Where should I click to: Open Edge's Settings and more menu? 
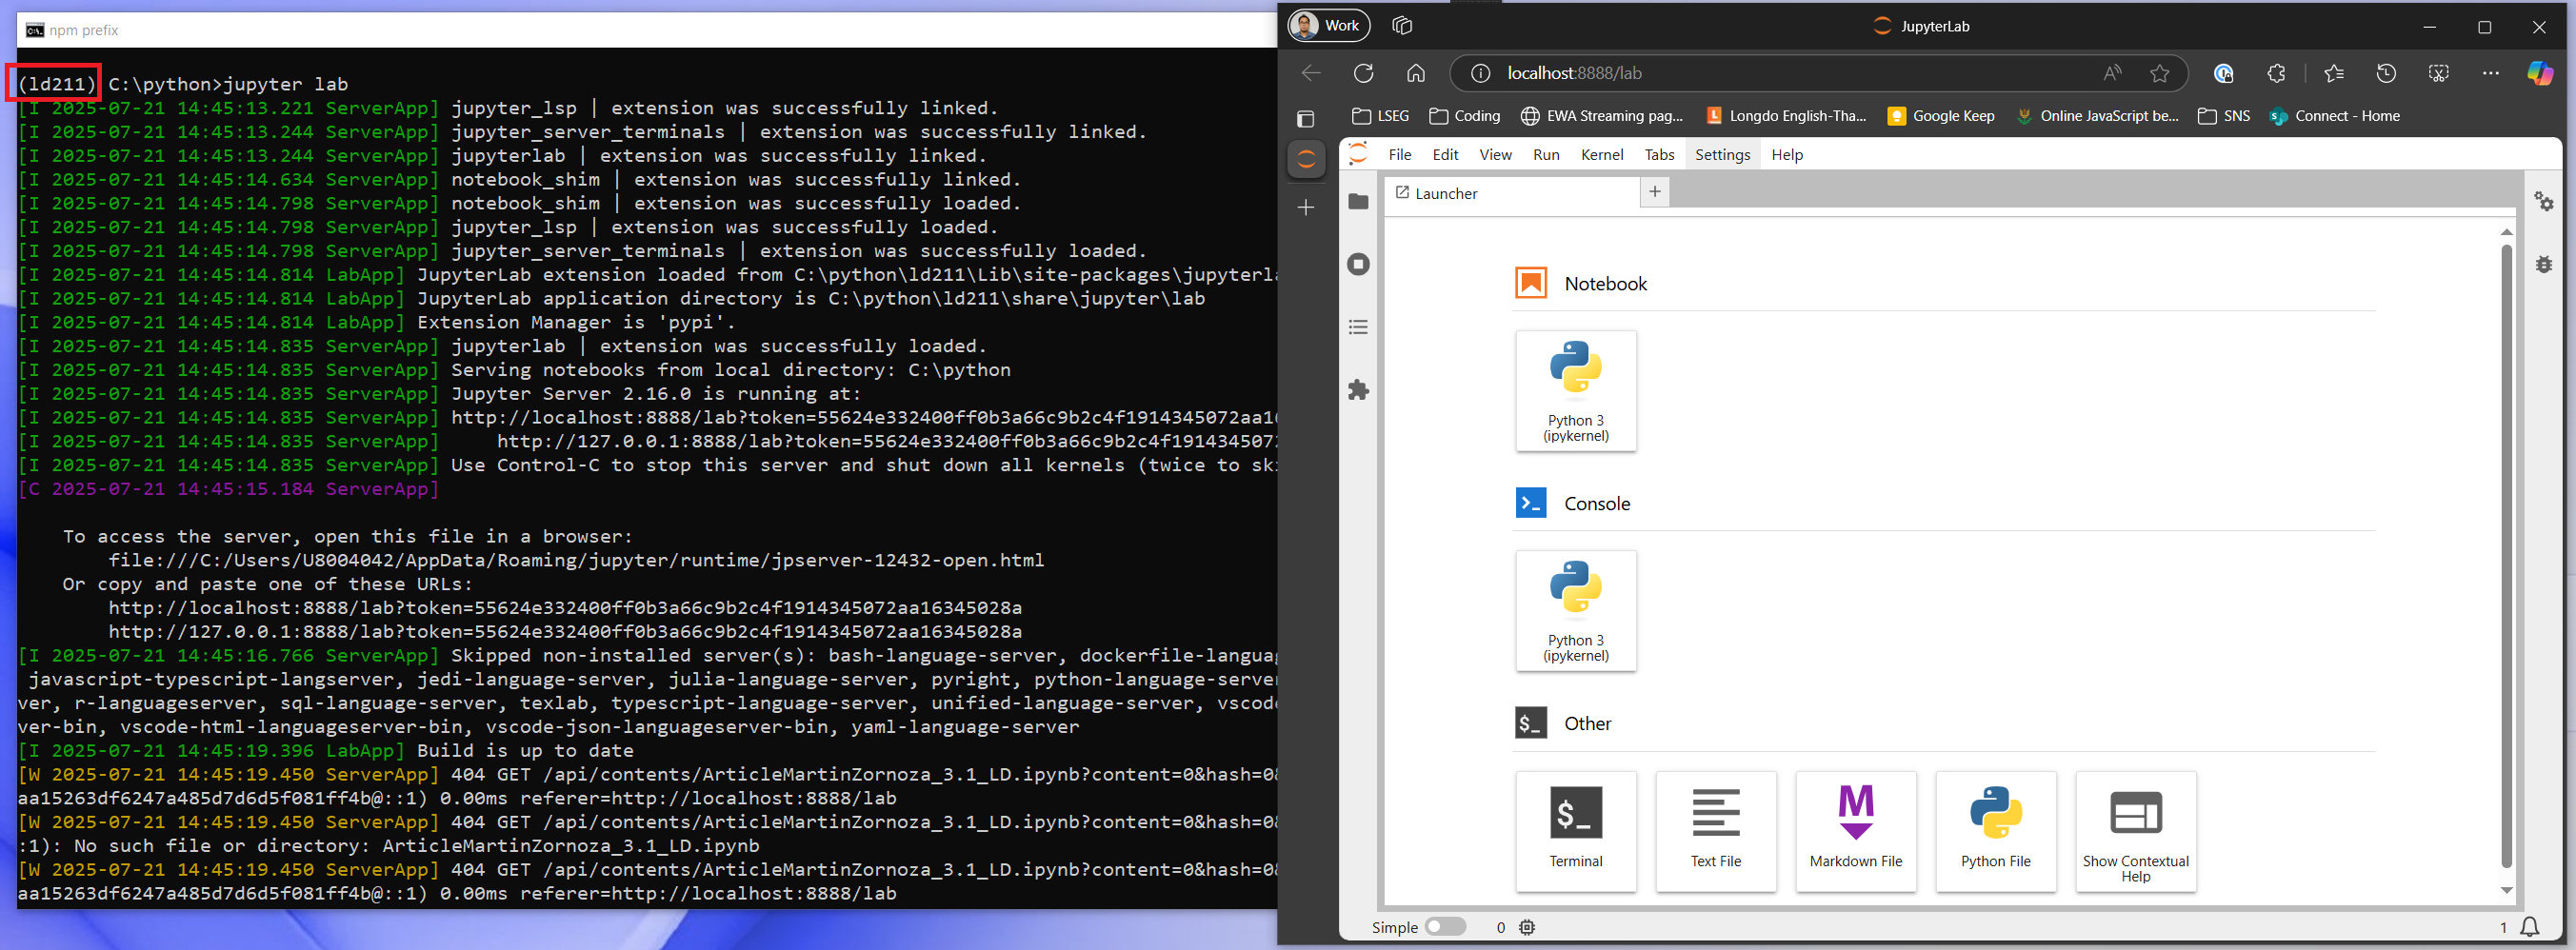point(2491,73)
